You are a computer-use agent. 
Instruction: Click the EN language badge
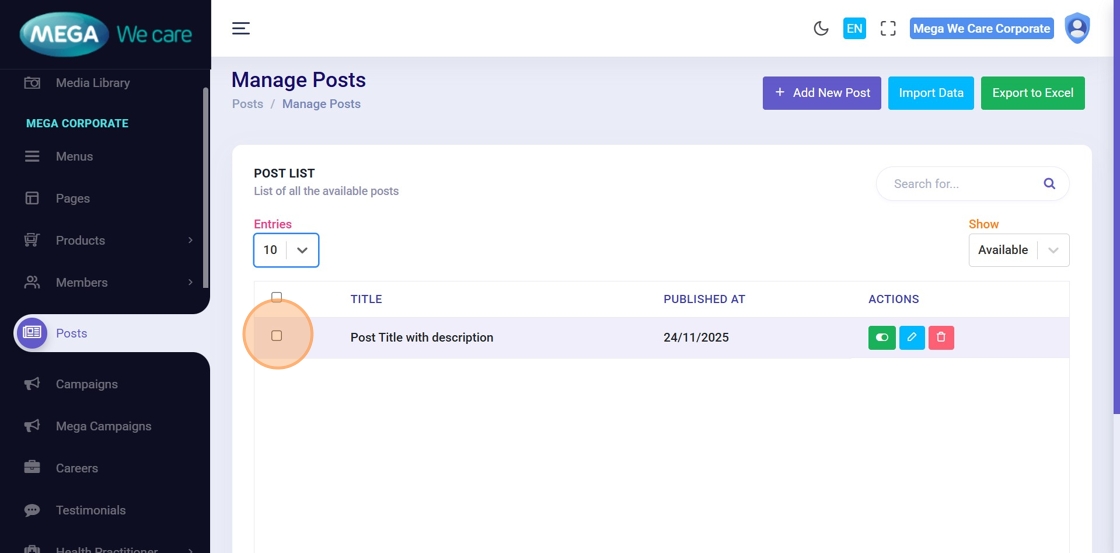pos(854,28)
